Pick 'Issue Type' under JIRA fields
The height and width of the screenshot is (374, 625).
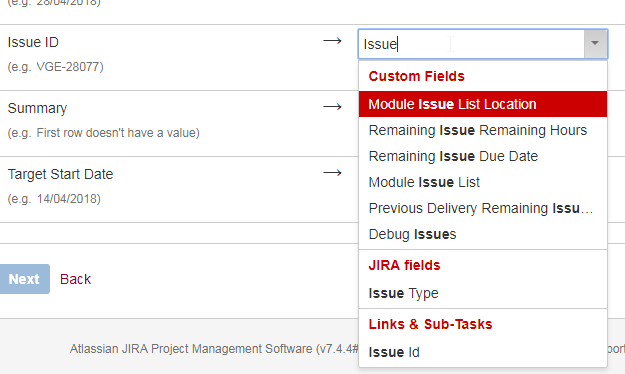coord(483,293)
